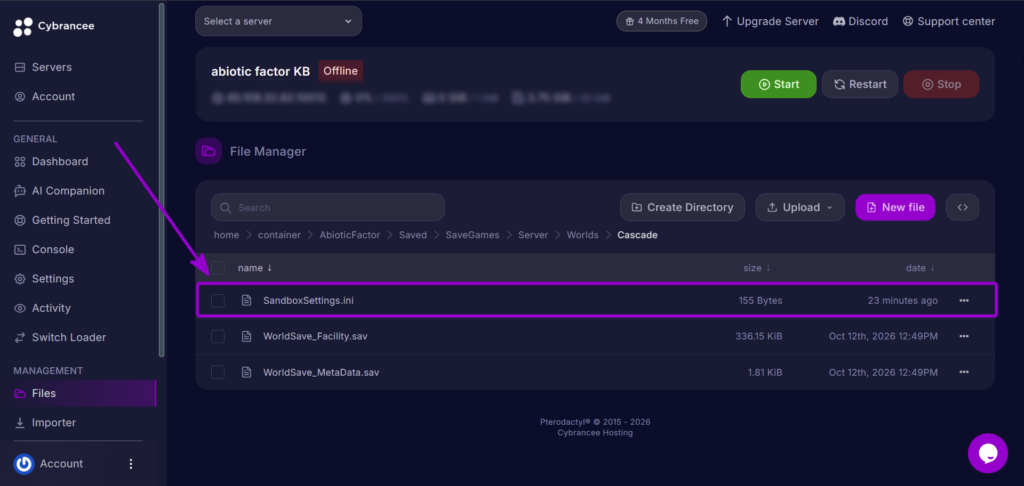Click the sidebar scrollbar
This screenshot has height=486, width=1024.
point(161,180)
